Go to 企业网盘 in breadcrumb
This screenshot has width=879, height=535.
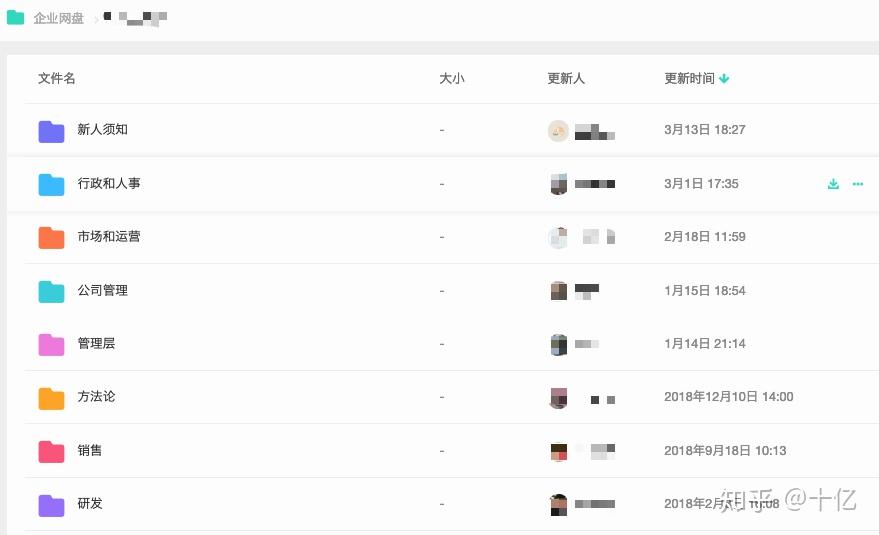59,18
